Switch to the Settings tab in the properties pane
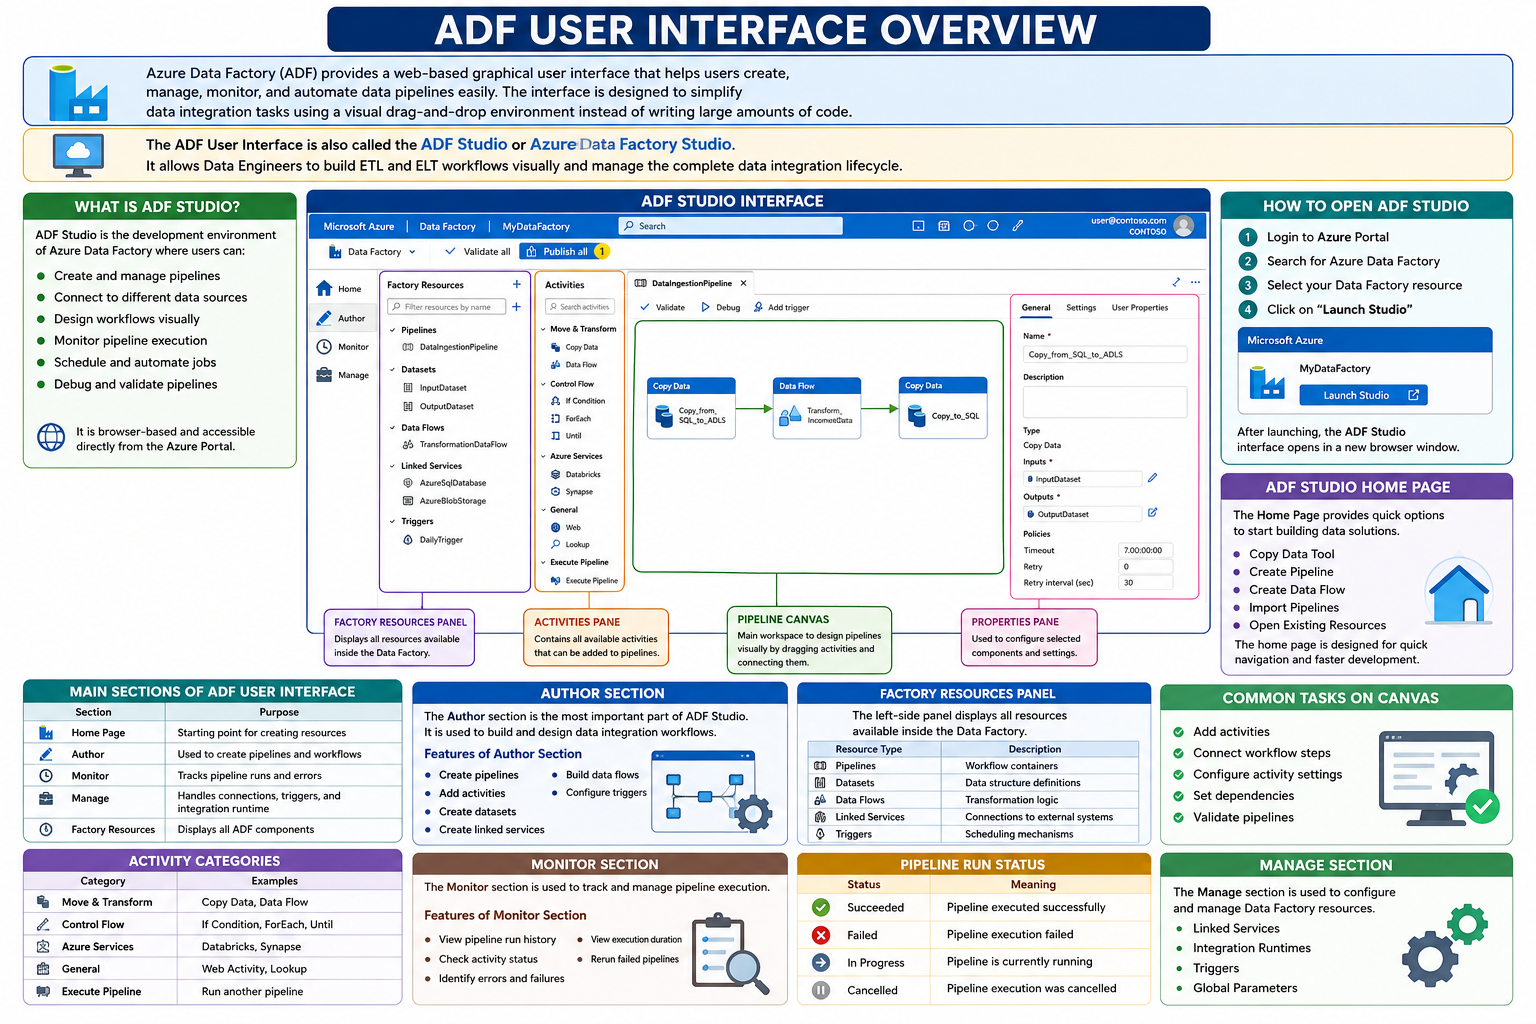1536x1024 pixels. coord(1081,308)
